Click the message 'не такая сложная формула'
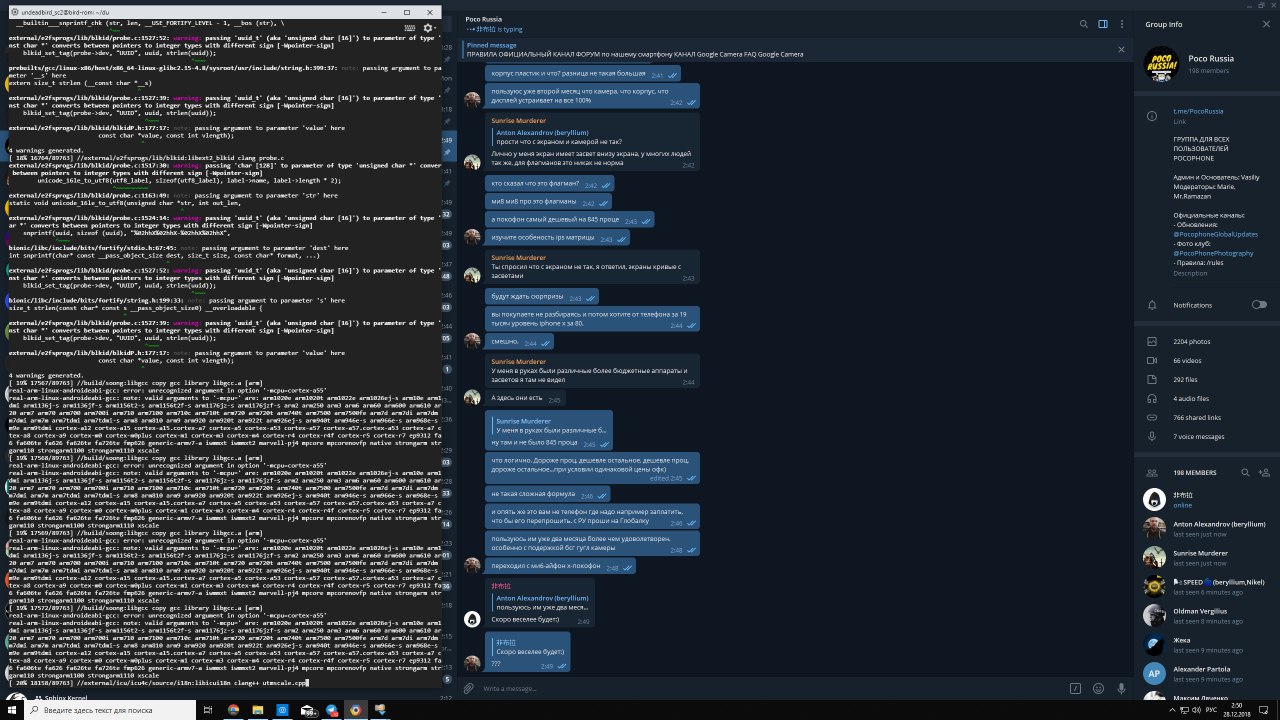This screenshot has height=720, width=1280. point(546,494)
